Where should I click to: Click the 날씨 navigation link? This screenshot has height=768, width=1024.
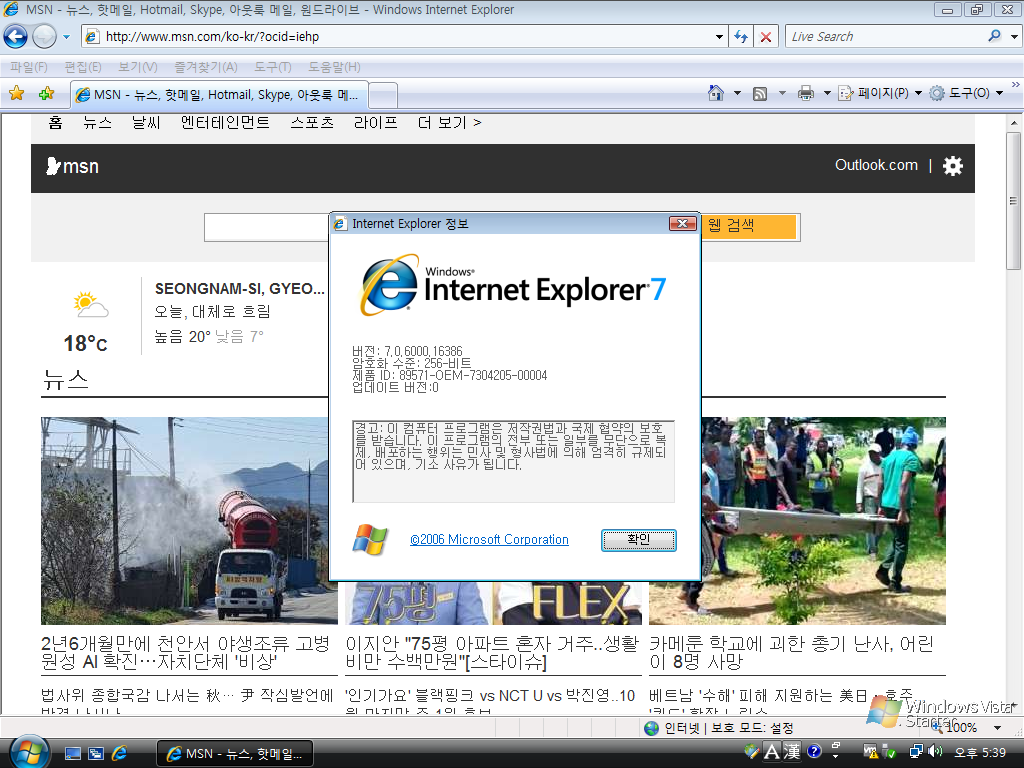click(146, 122)
